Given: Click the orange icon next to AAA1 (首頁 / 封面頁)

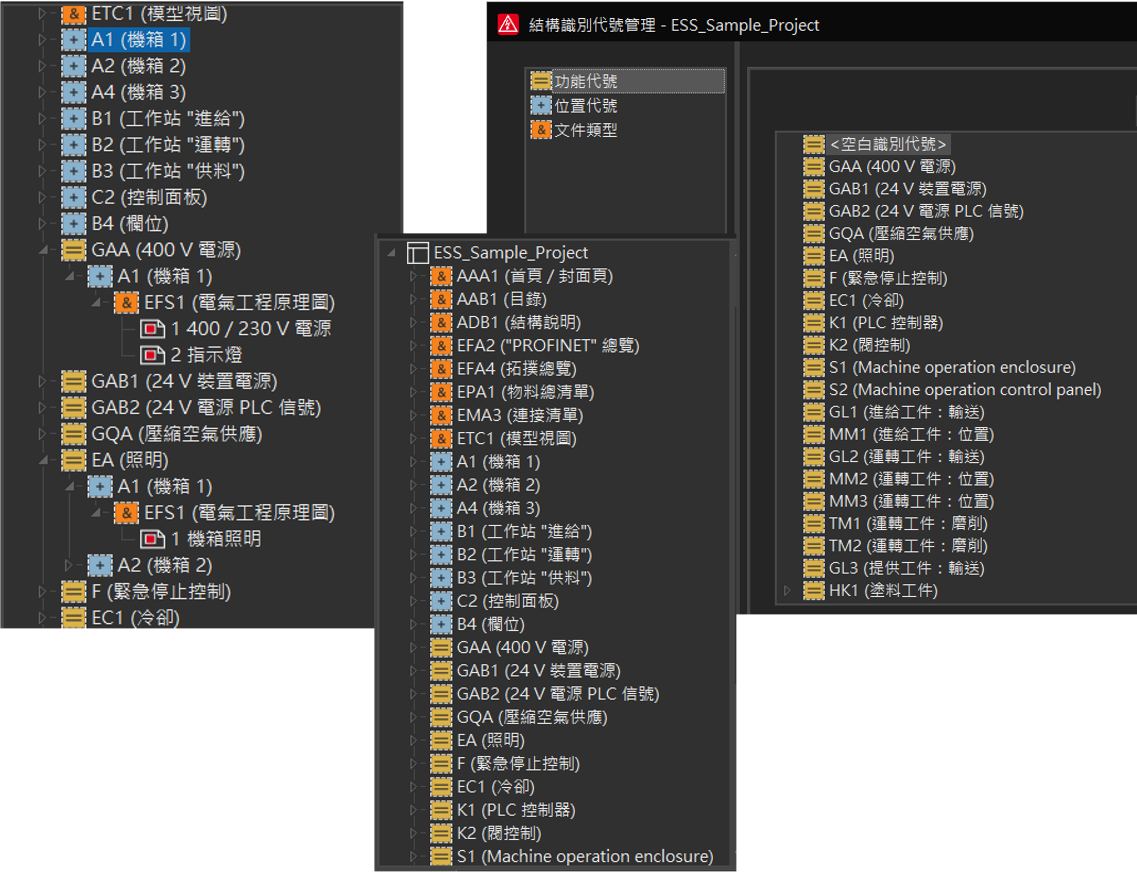Looking at the screenshot, I should pos(441,276).
